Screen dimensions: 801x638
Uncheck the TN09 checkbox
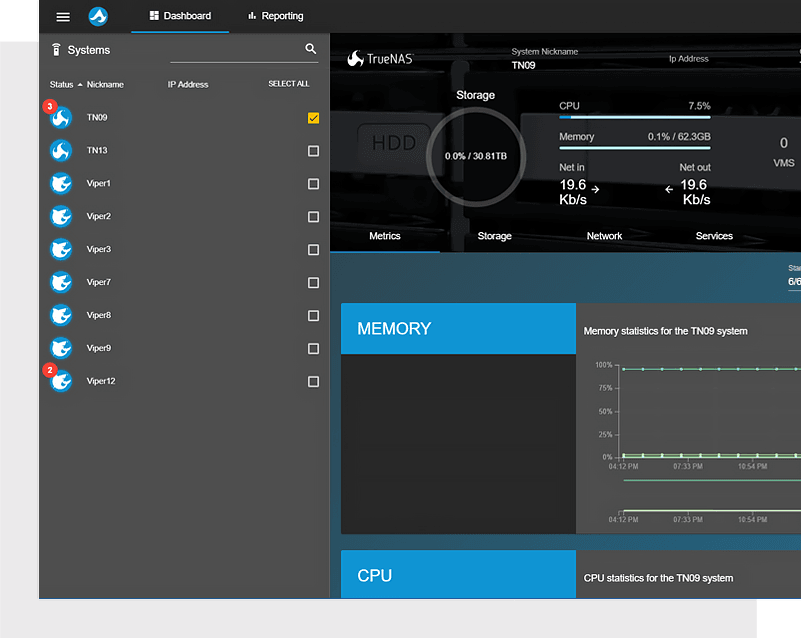click(314, 118)
